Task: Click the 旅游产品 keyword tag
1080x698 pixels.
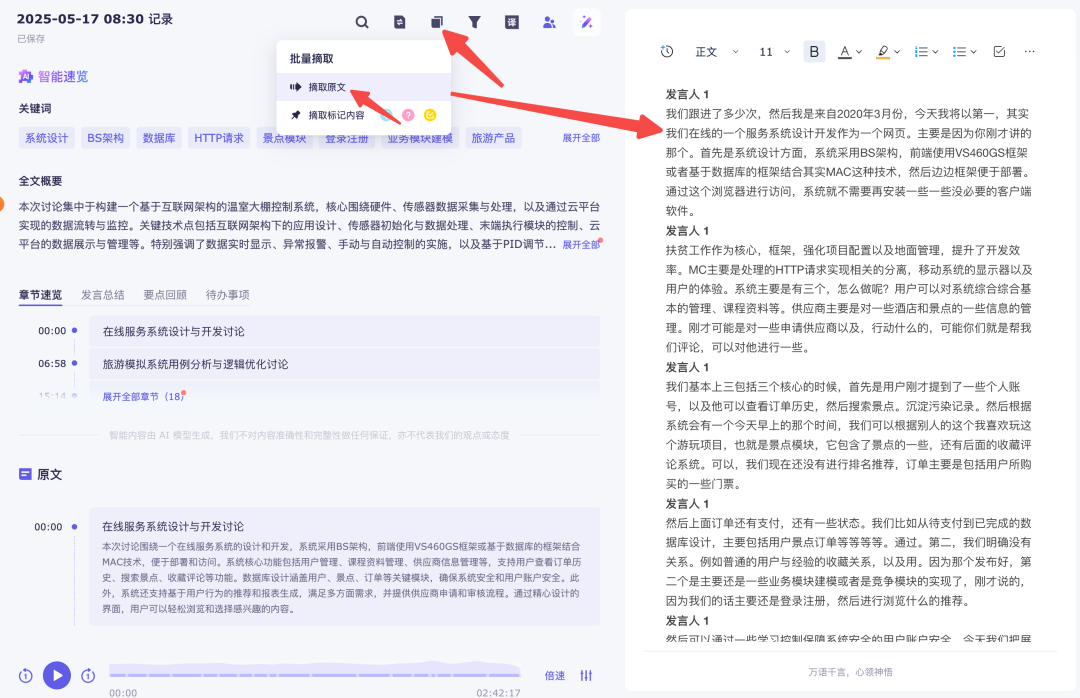Action: tap(493, 138)
